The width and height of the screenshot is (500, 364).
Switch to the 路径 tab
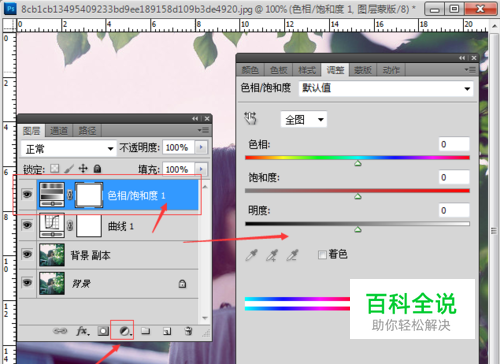coord(87,131)
